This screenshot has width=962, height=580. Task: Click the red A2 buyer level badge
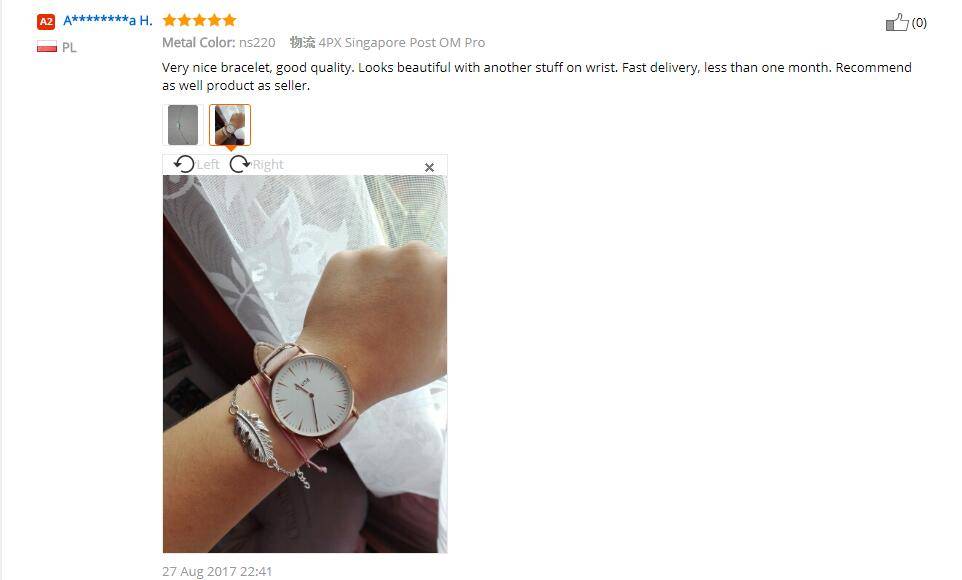pos(46,21)
